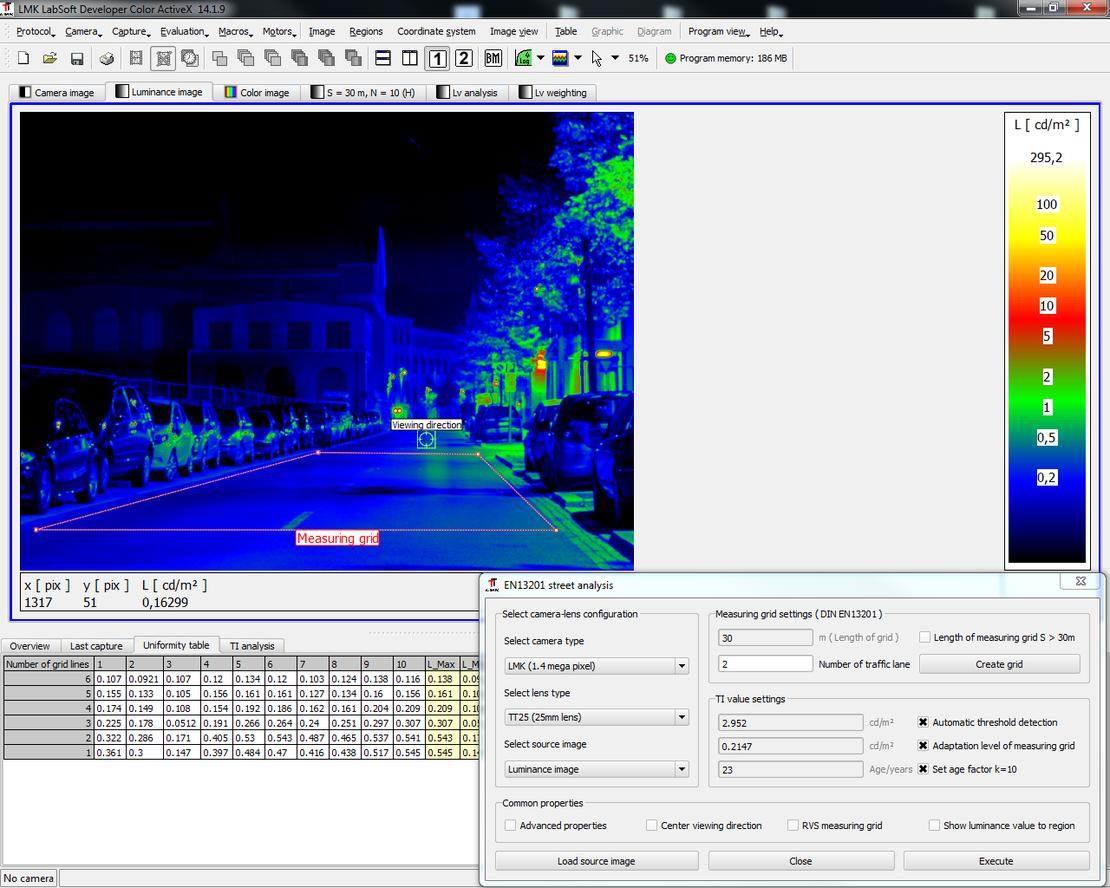Open the Macros menu
Screen dimensions: 1110x888
235,32
